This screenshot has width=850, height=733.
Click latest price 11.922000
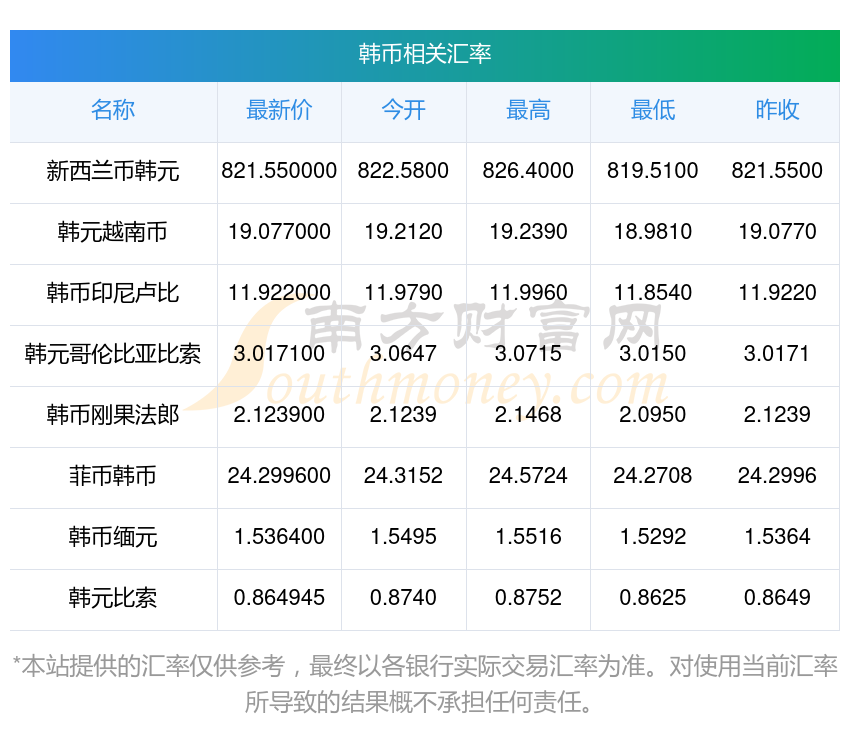click(x=279, y=293)
